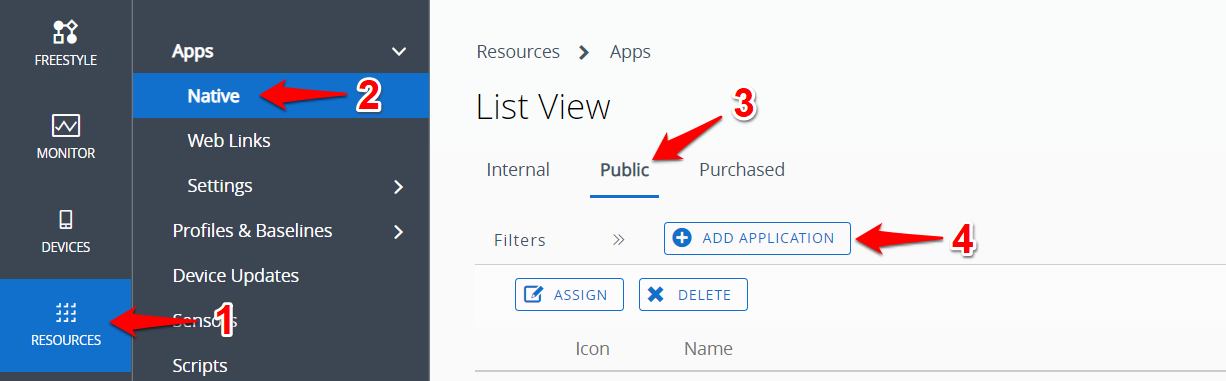The image size is (1226, 381).
Task: Click the Apps sidebar heading
Action: click(x=193, y=51)
